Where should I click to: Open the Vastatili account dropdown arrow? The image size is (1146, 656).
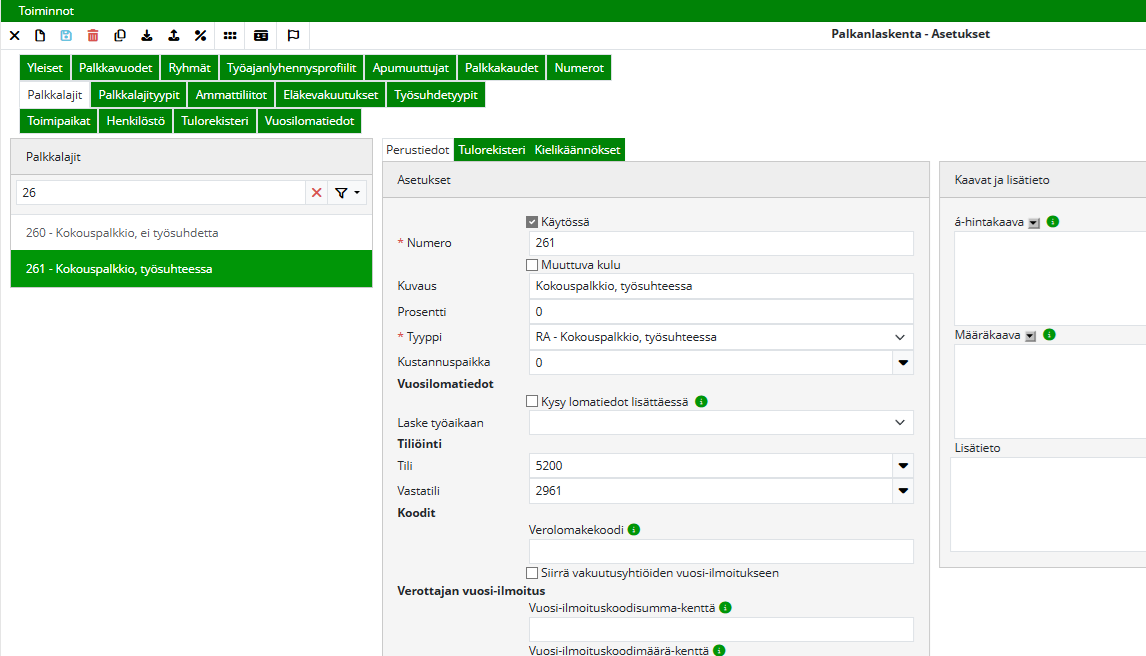click(902, 491)
